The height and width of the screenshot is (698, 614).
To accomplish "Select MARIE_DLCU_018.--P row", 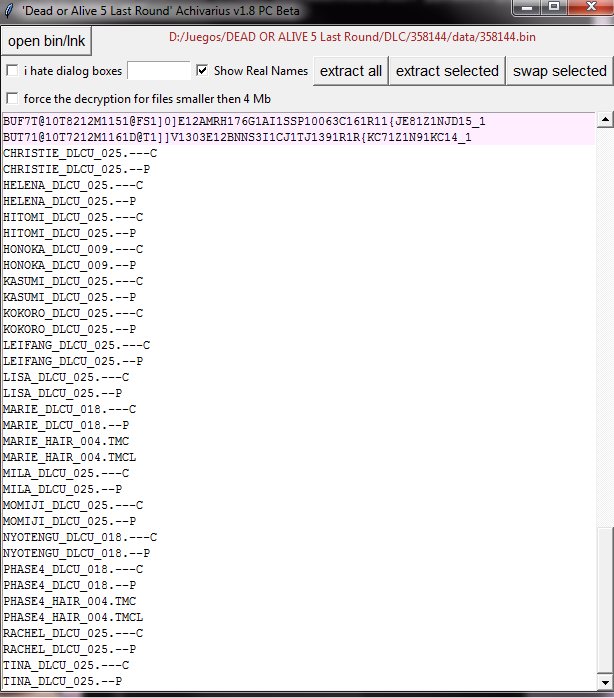I will 298,426.
